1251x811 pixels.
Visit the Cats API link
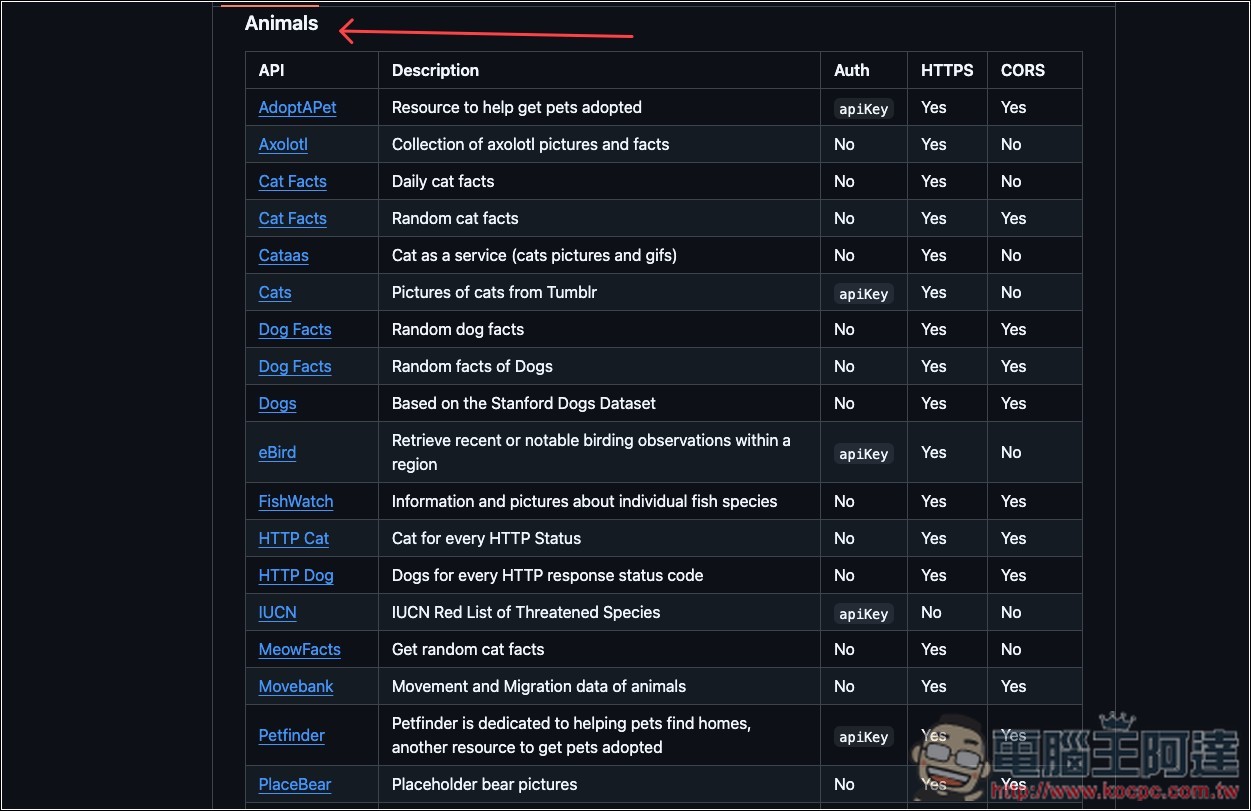tap(275, 293)
